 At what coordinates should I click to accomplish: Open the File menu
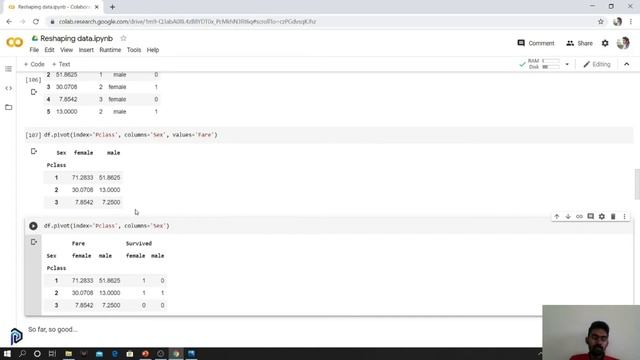(x=34, y=50)
